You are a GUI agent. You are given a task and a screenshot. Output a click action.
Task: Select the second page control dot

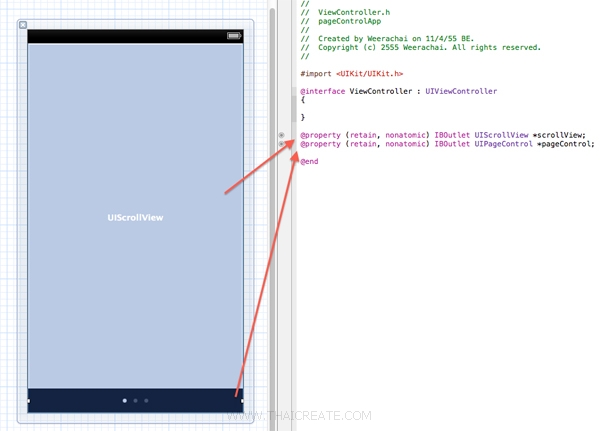click(135, 400)
